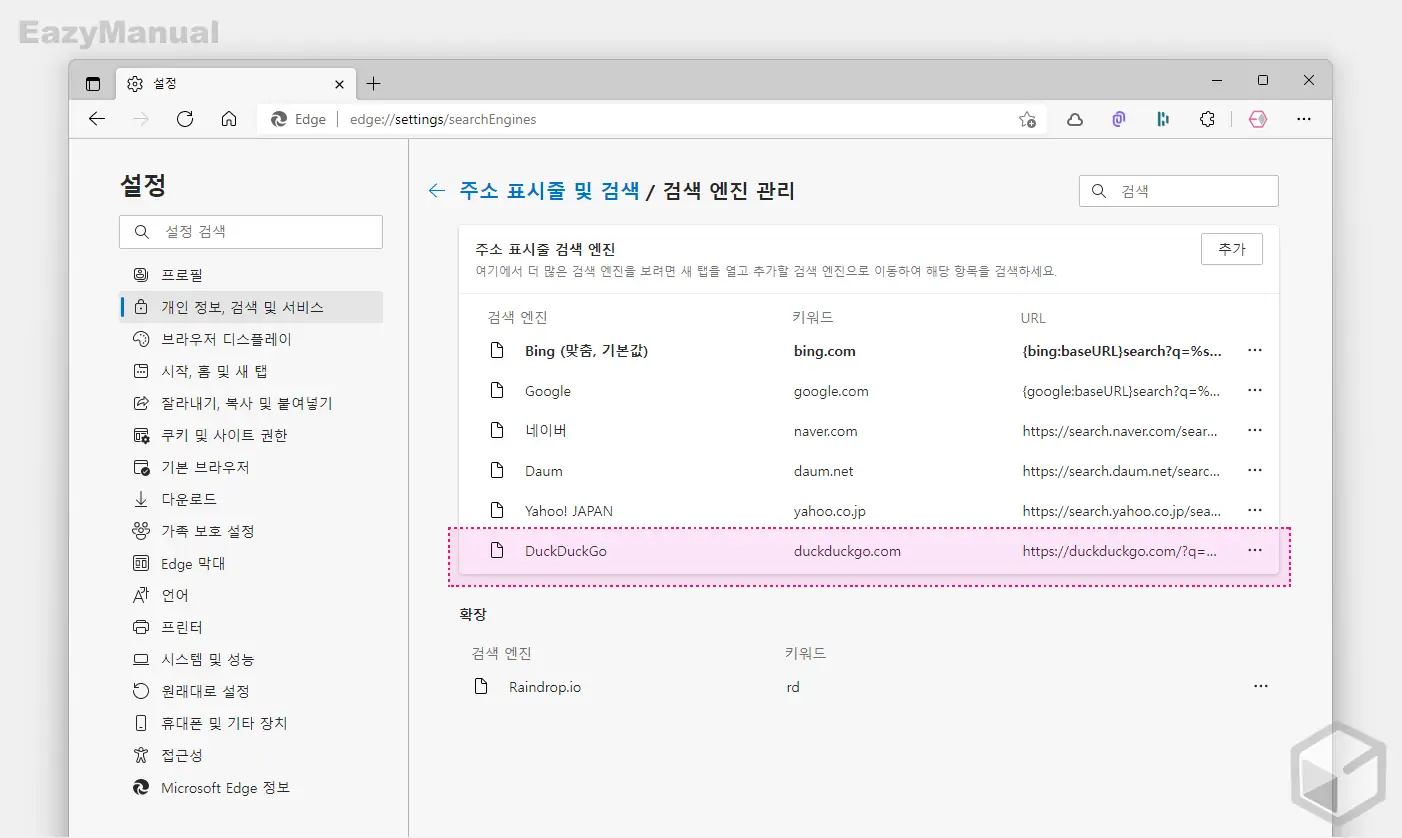Screen dimensions: 1402x838
Task: Open the green bars extension icon
Action: coord(1163,119)
